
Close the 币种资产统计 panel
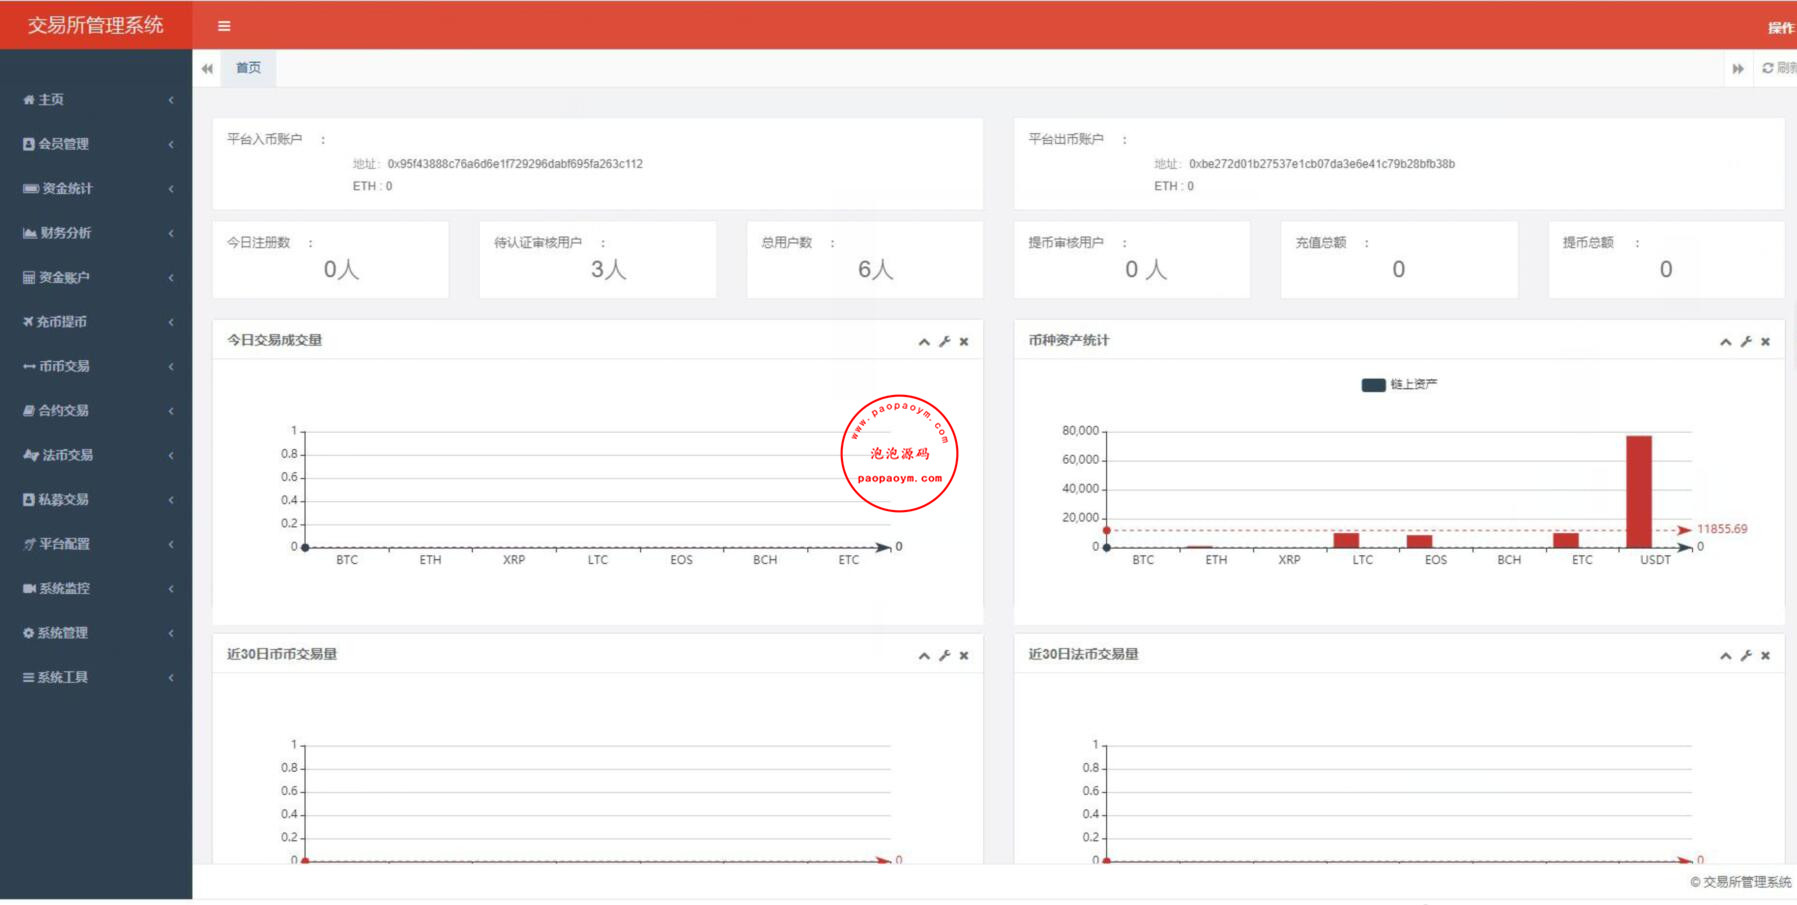pyautogui.click(x=1766, y=342)
